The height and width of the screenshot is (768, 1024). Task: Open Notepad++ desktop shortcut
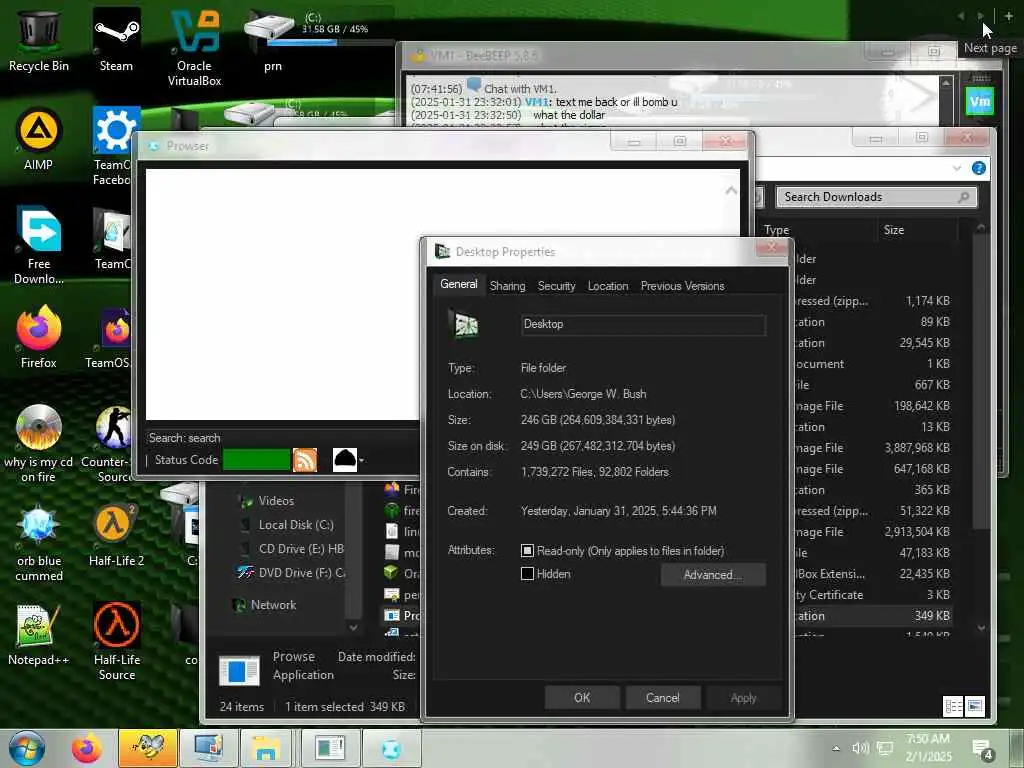(39, 635)
